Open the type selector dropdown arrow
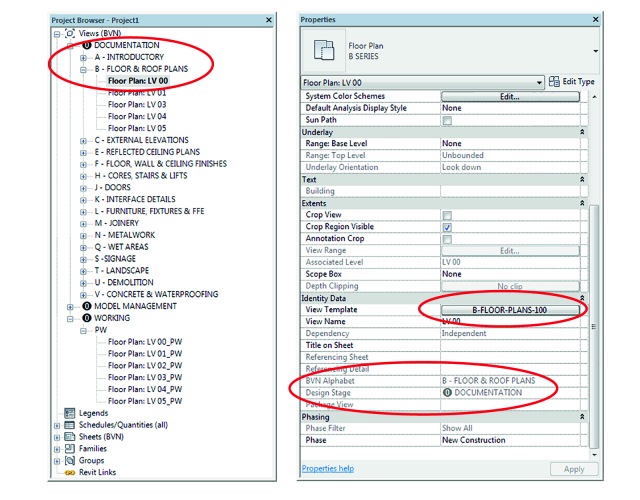 pyautogui.click(x=596, y=51)
